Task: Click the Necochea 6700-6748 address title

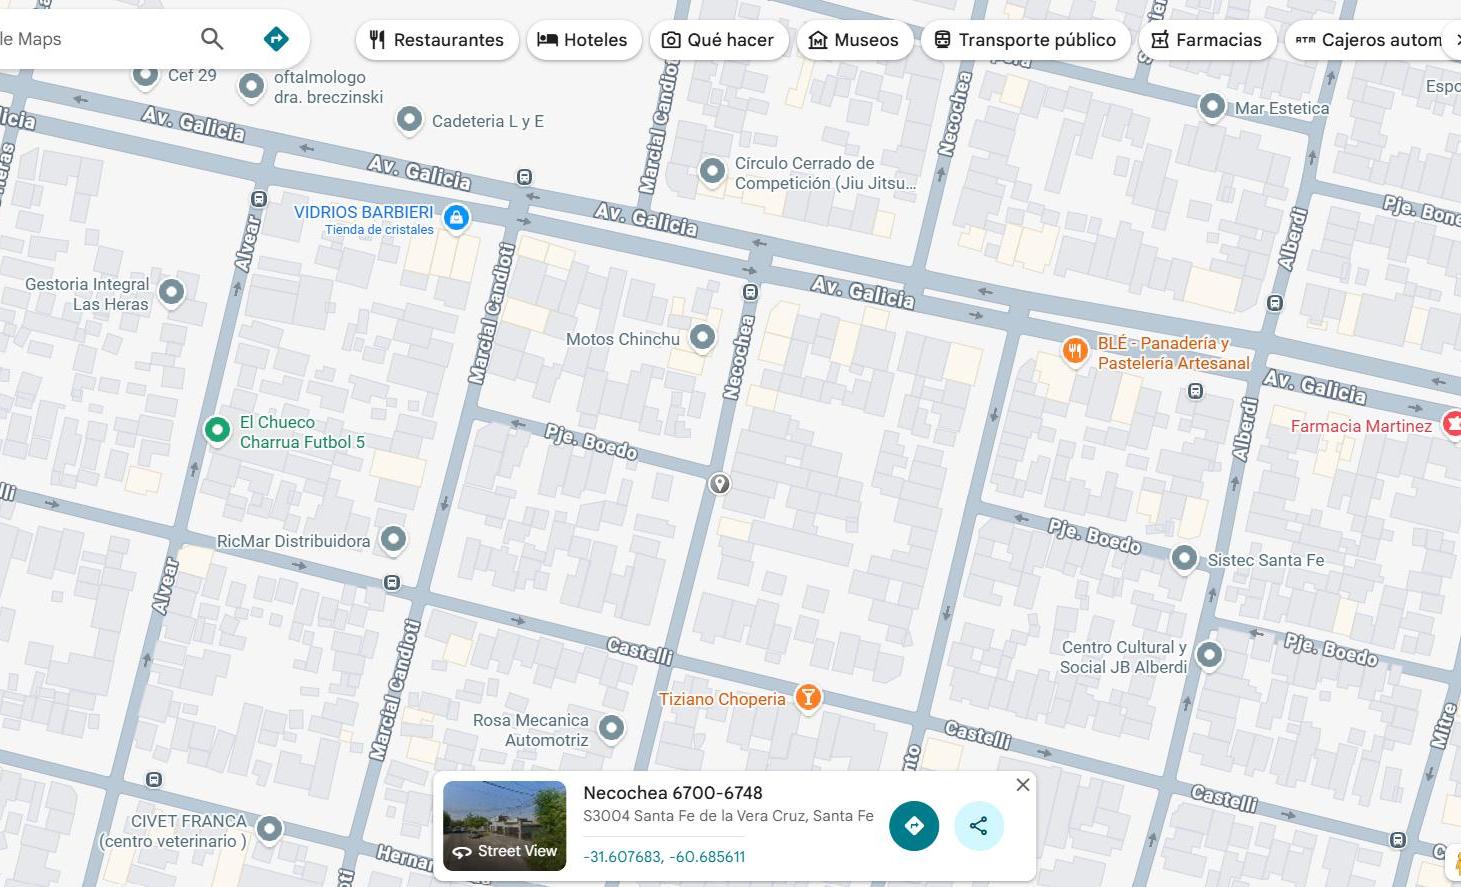Action: pos(673,793)
